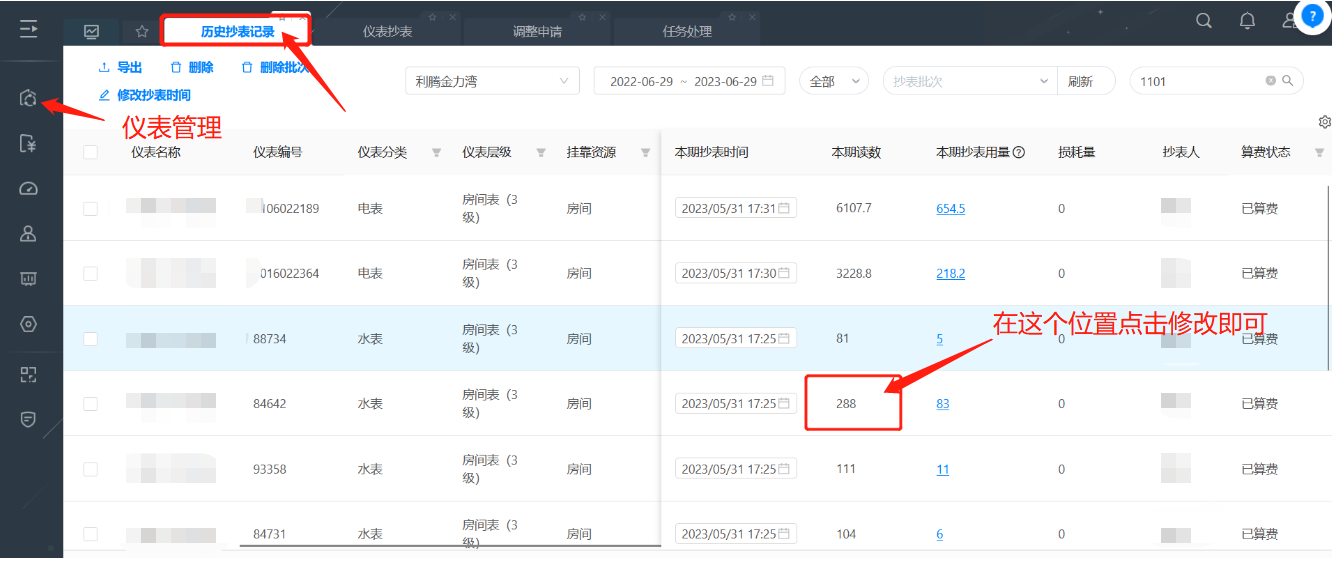Screen dimensions: 1333x561
Task: Open the chart dashboard tab icon
Action: point(92,31)
